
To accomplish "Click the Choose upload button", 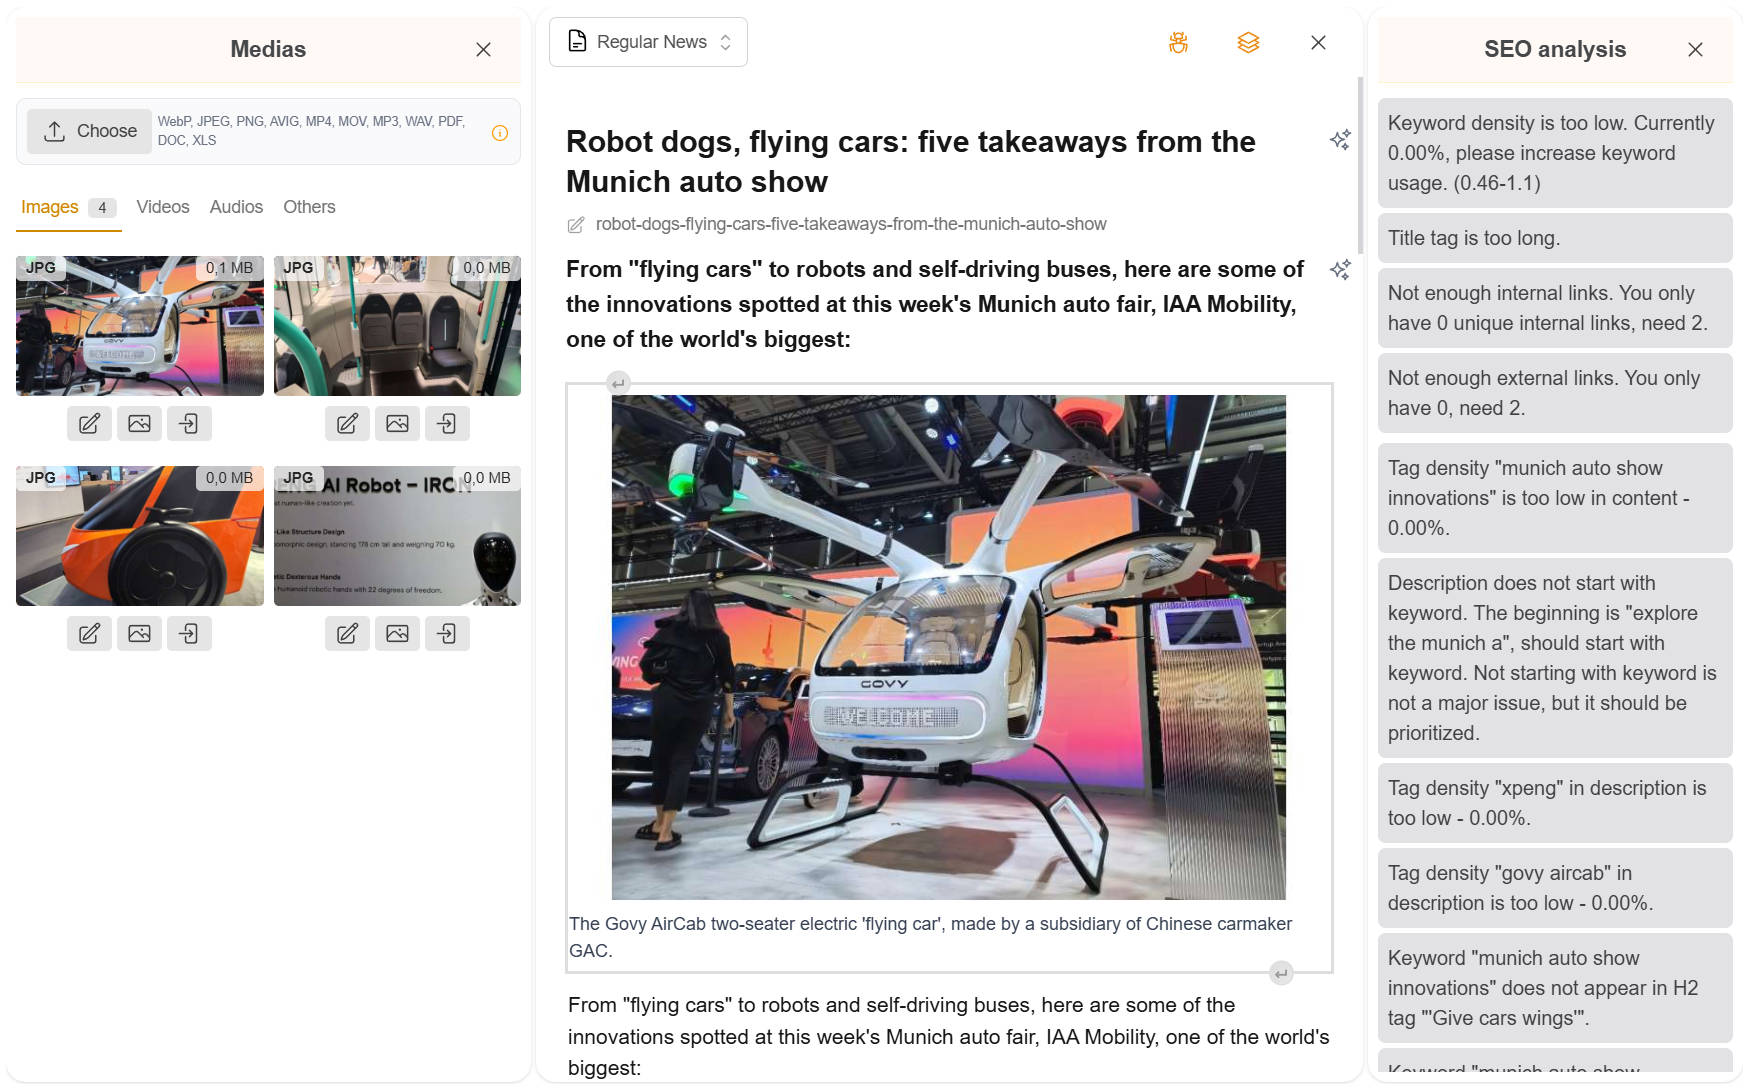I will coord(90,131).
